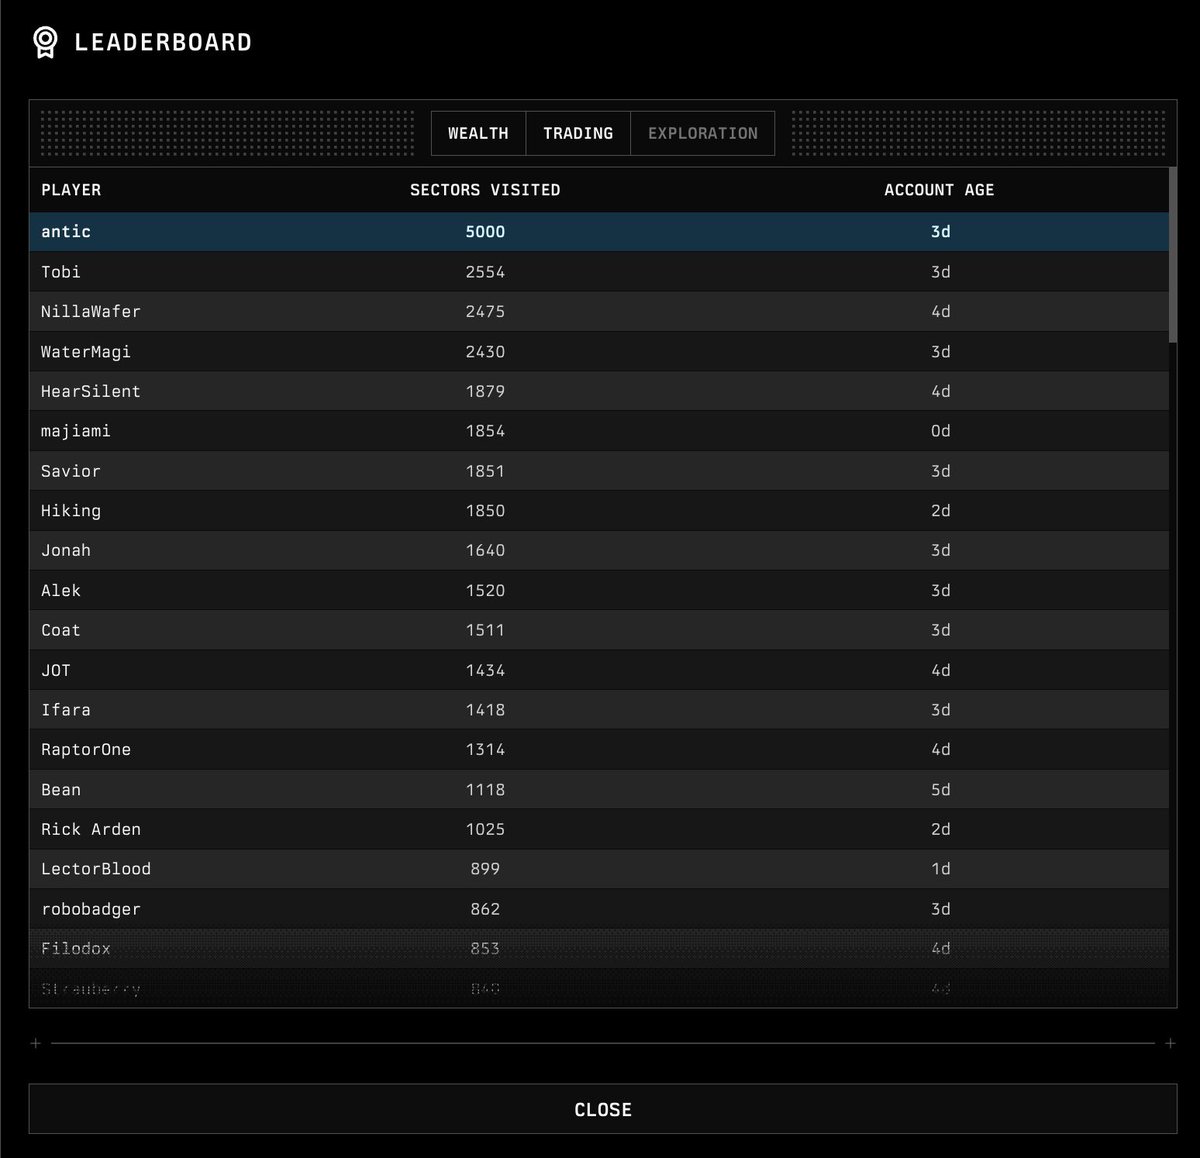Screen dimensions: 1200x1158
Task: Switch to the Trading tab
Action: tap(578, 133)
